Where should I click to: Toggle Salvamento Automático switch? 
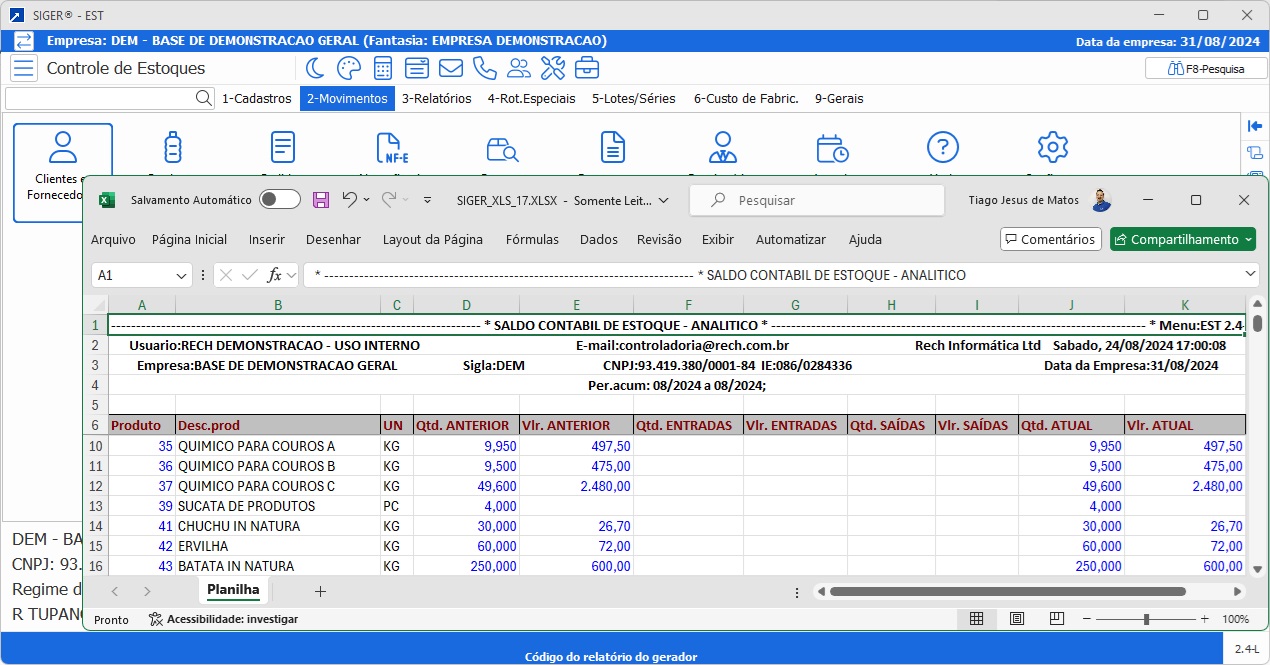(279, 200)
